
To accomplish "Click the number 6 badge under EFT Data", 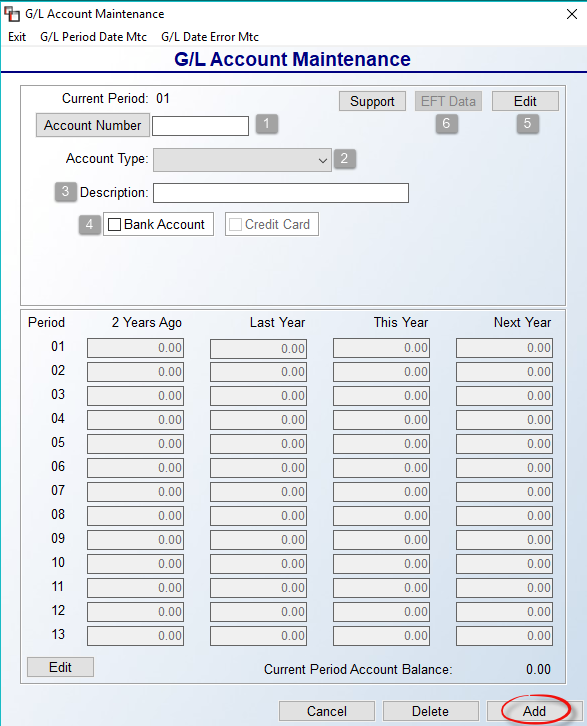I will pyautogui.click(x=446, y=124).
